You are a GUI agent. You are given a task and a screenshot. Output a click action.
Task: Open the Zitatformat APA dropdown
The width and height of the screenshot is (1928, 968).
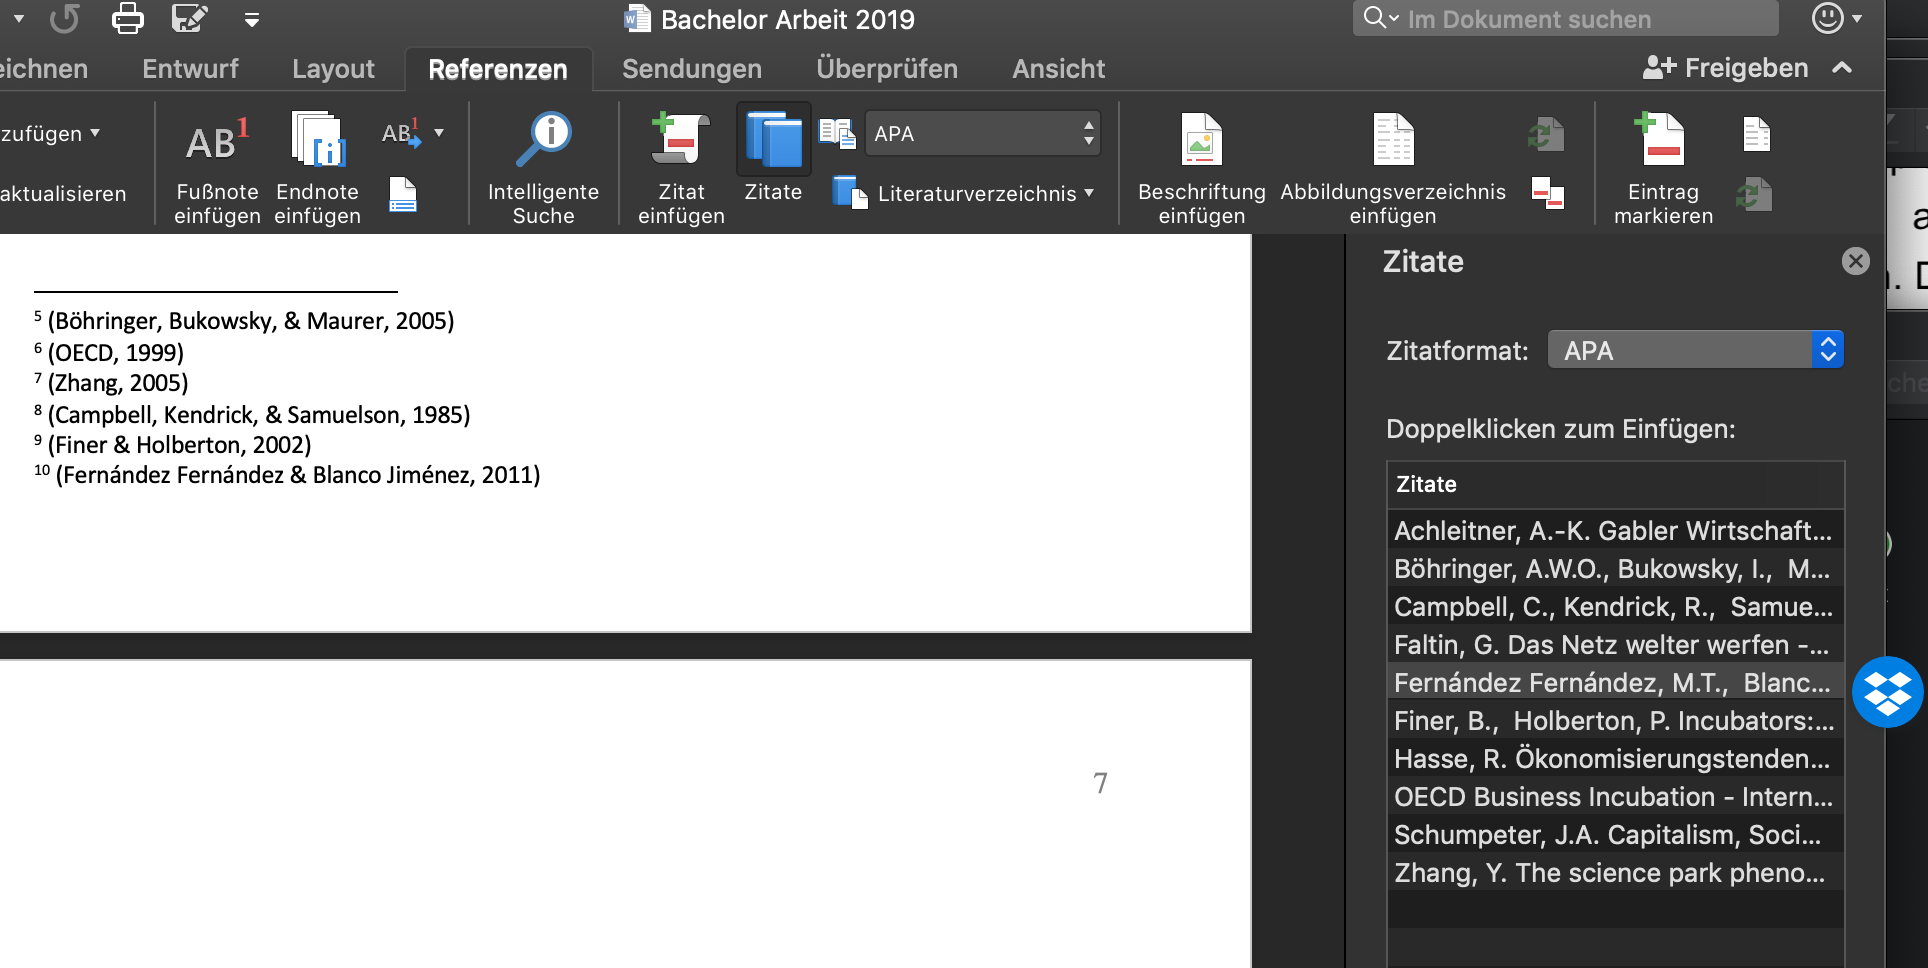coord(1695,350)
